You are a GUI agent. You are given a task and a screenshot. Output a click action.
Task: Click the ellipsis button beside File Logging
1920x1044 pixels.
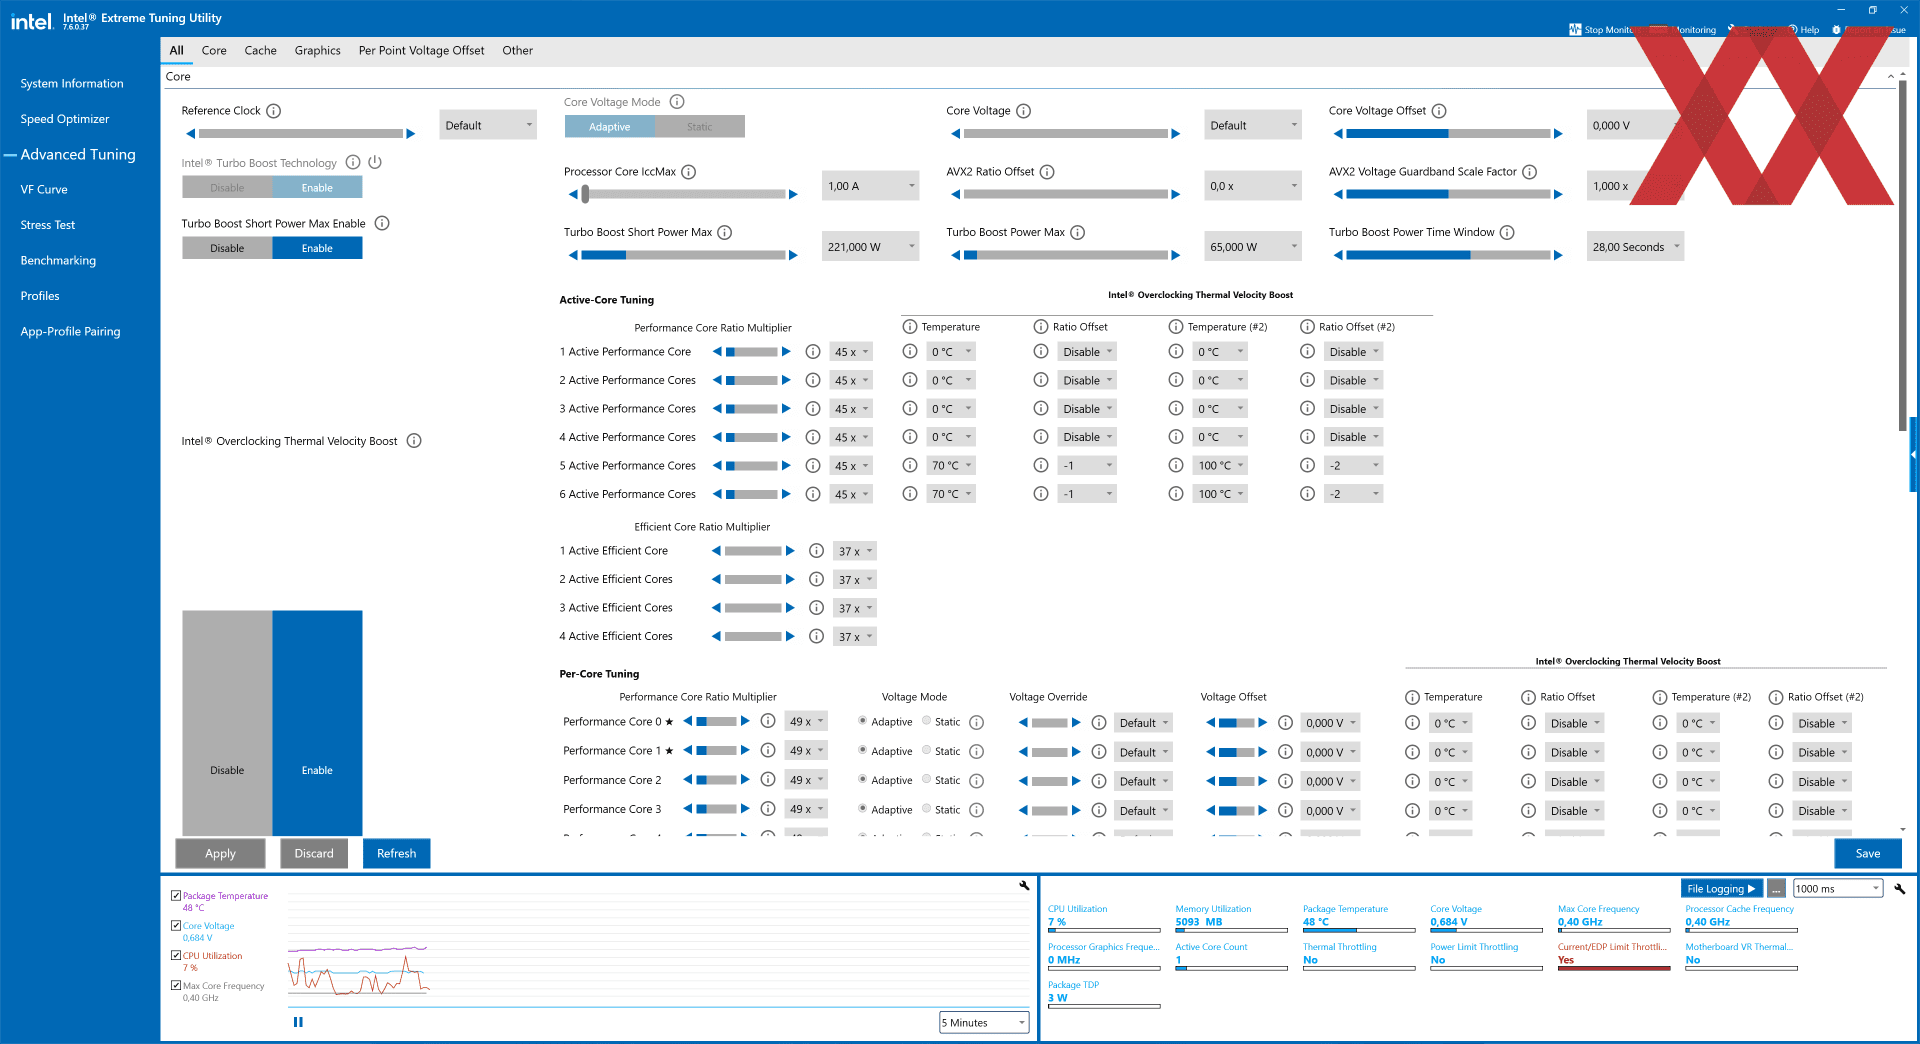point(1776,888)
